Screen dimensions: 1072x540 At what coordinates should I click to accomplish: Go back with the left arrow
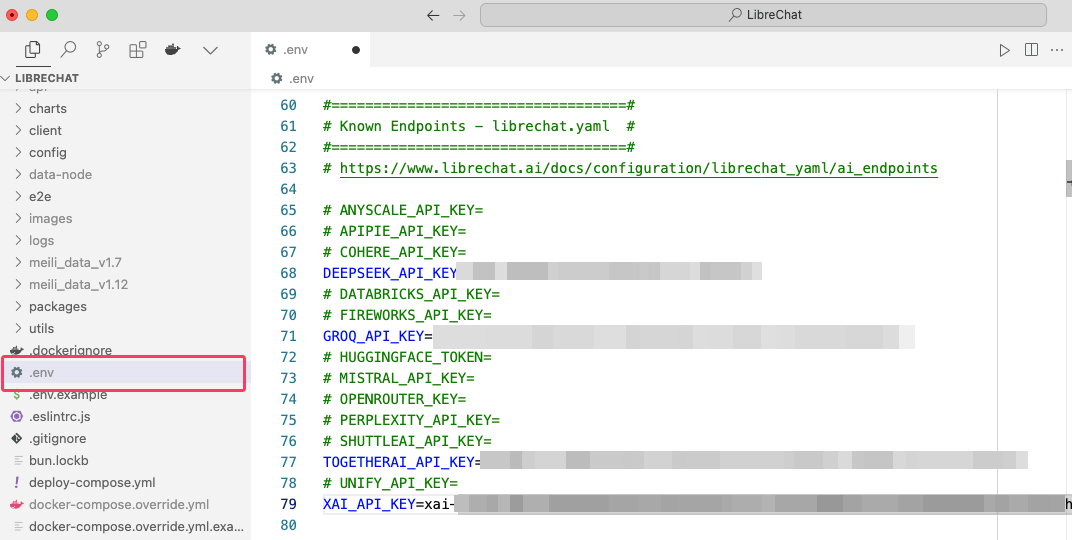433,15
